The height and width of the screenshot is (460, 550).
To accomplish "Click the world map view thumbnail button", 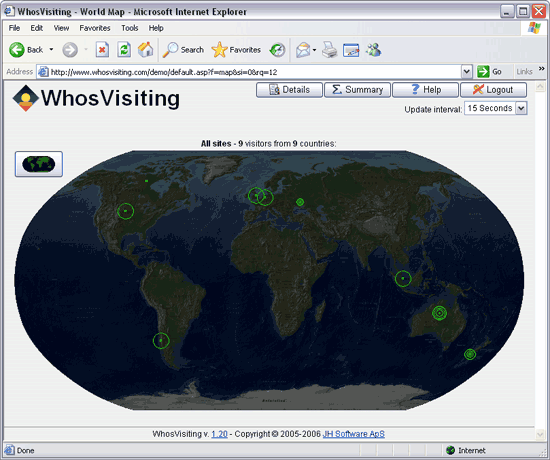I will point(39,164).
